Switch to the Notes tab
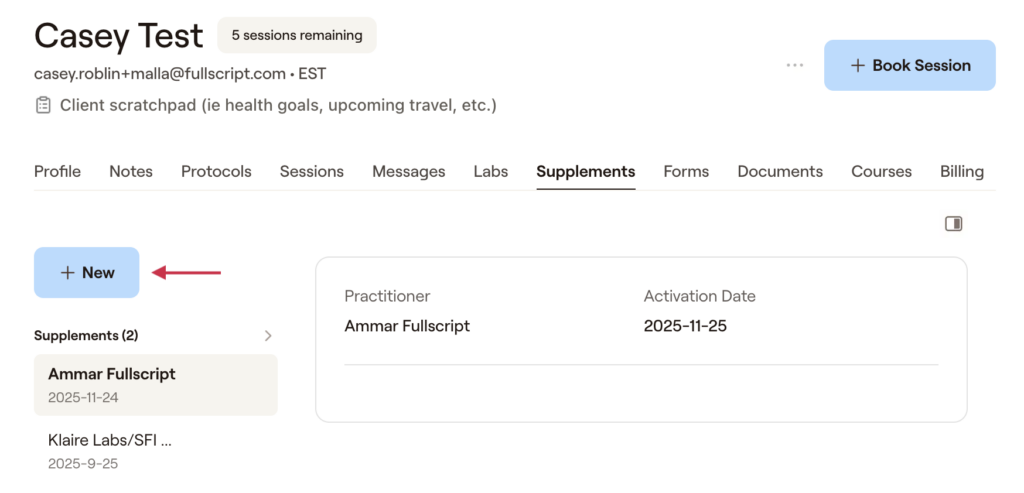The height and width of the screenshot is (493, 1024). pyautogui.click(x=131, y=171)
